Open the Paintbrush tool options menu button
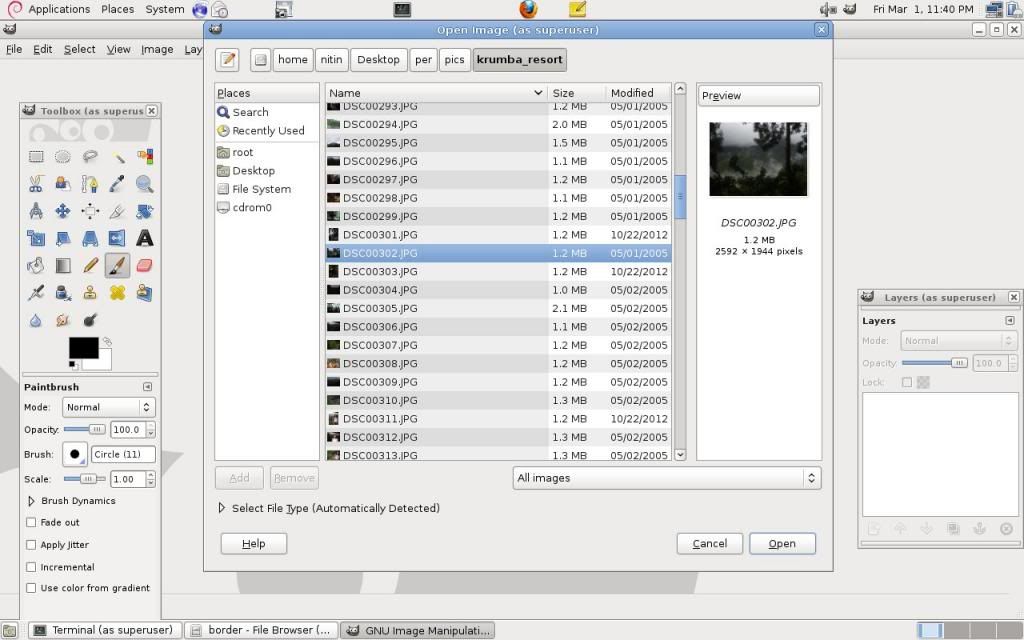Image resolution: width=1024 pixels, height=640 pixels. [148, 387]
